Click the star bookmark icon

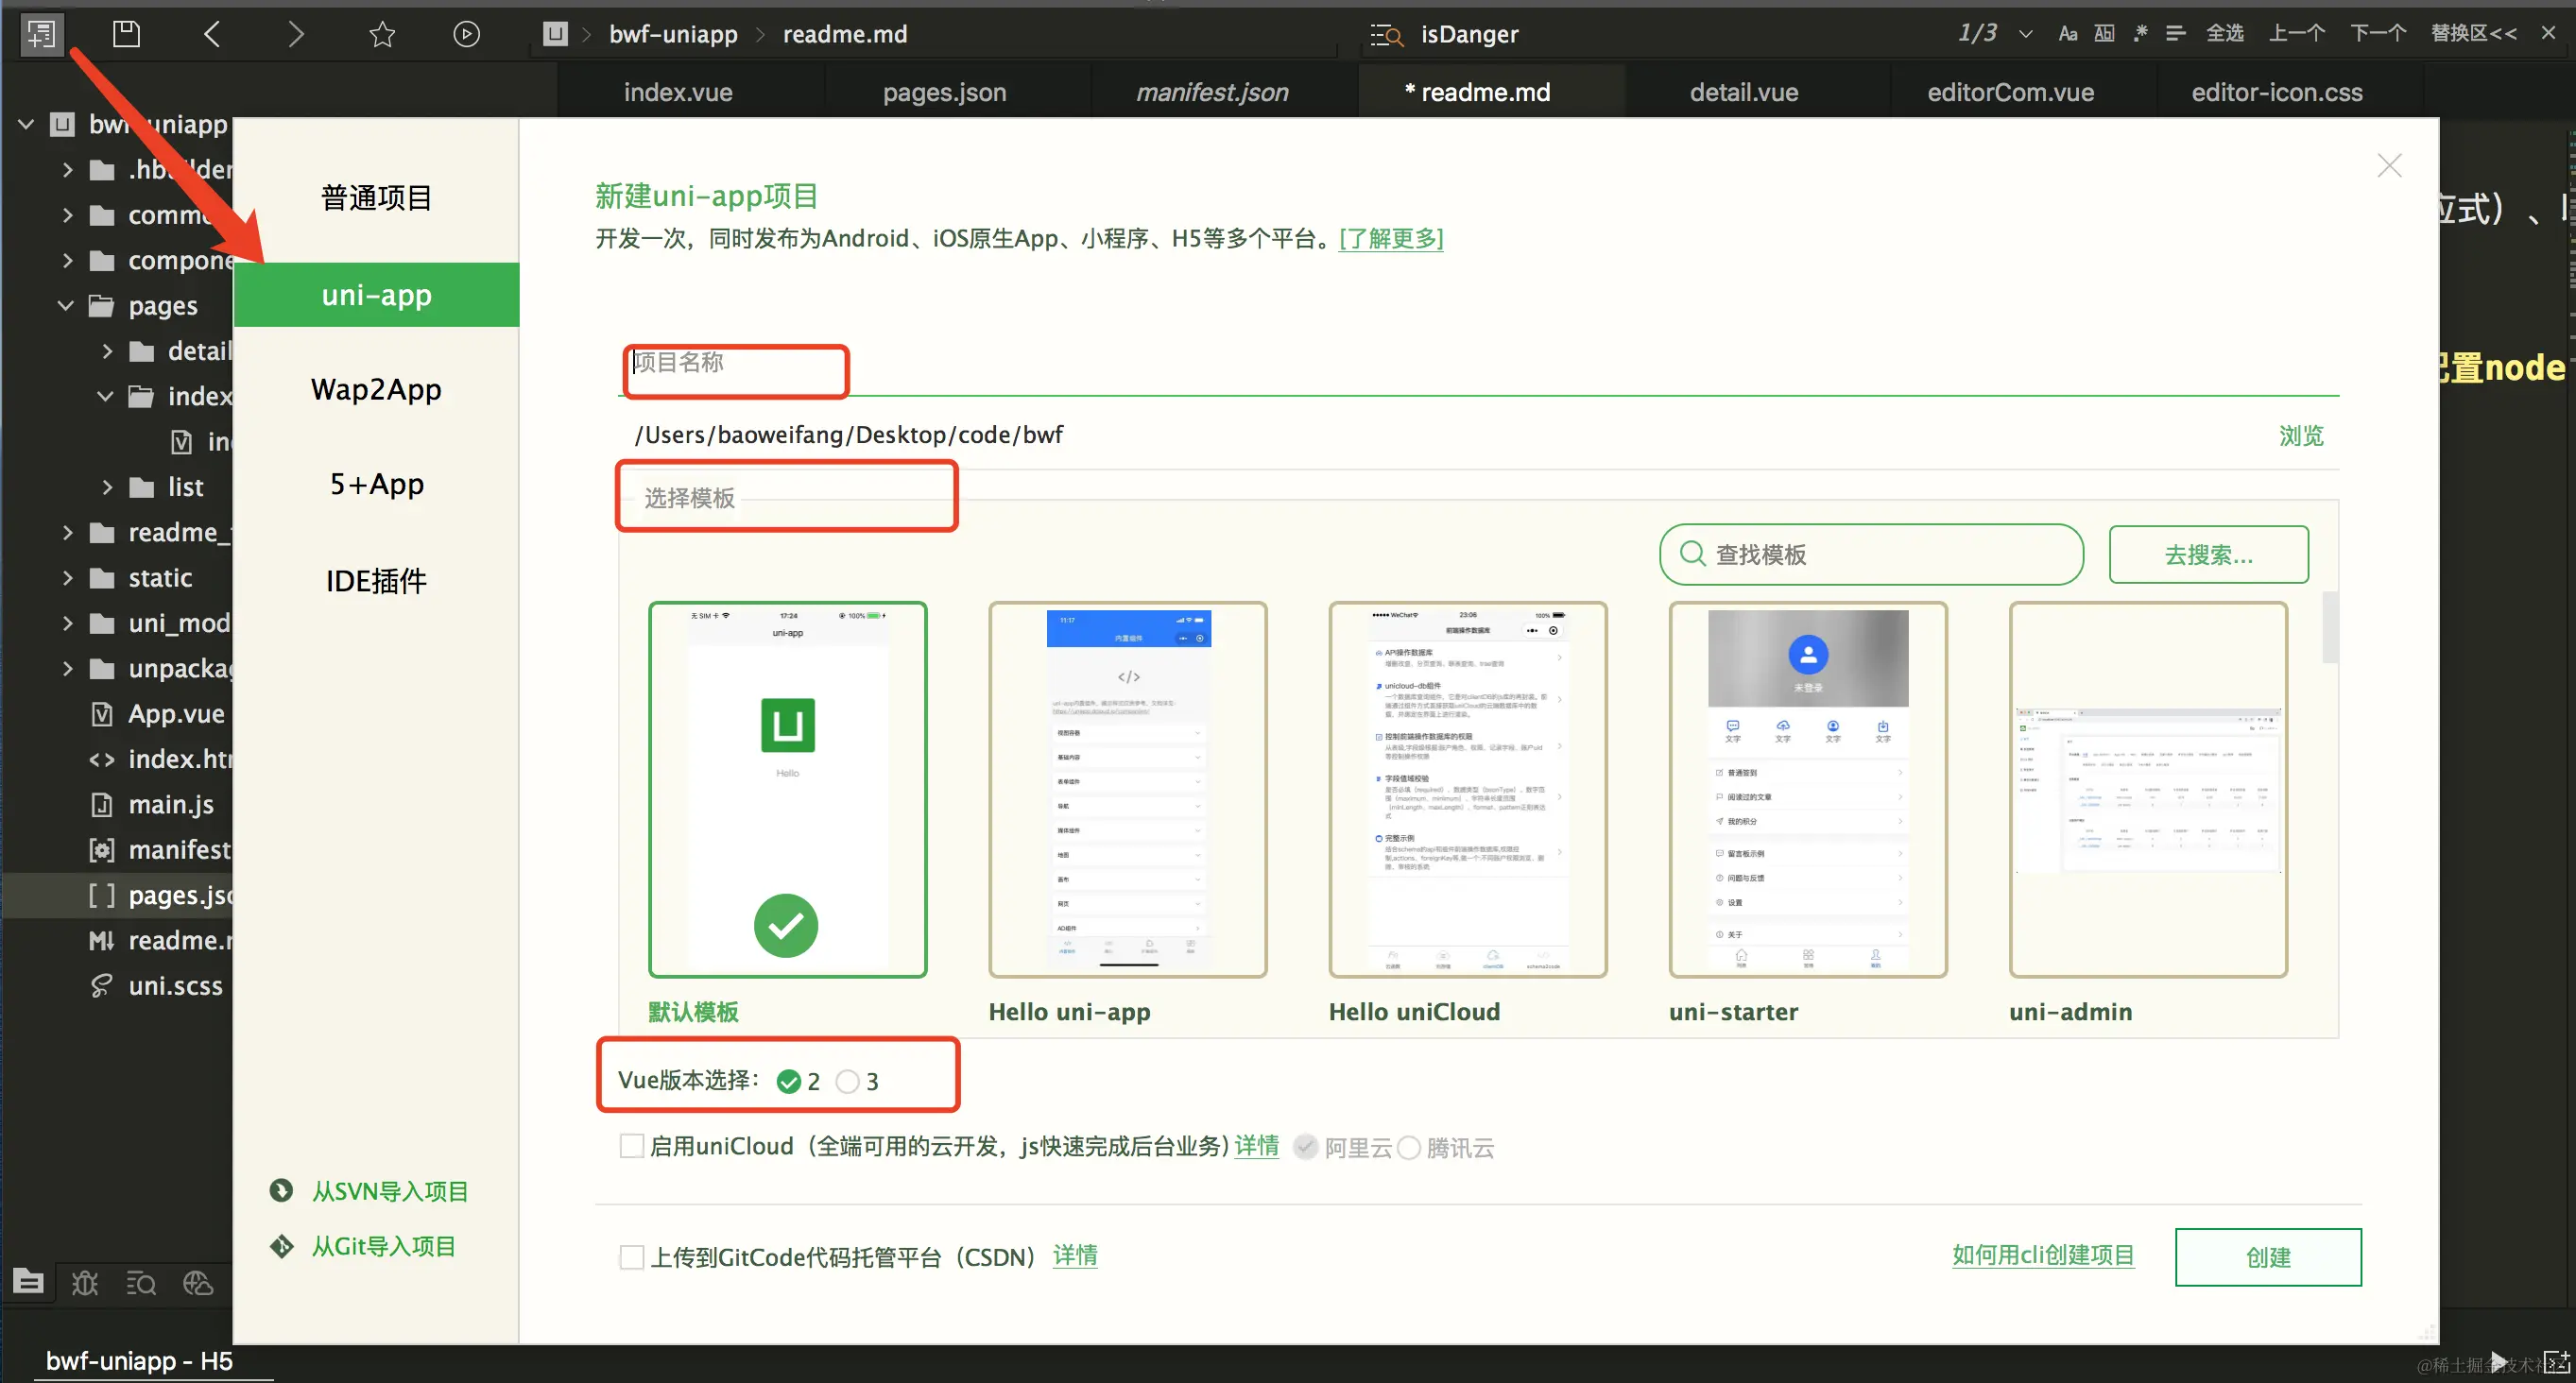pyautogui.click(x=382, y=34)
